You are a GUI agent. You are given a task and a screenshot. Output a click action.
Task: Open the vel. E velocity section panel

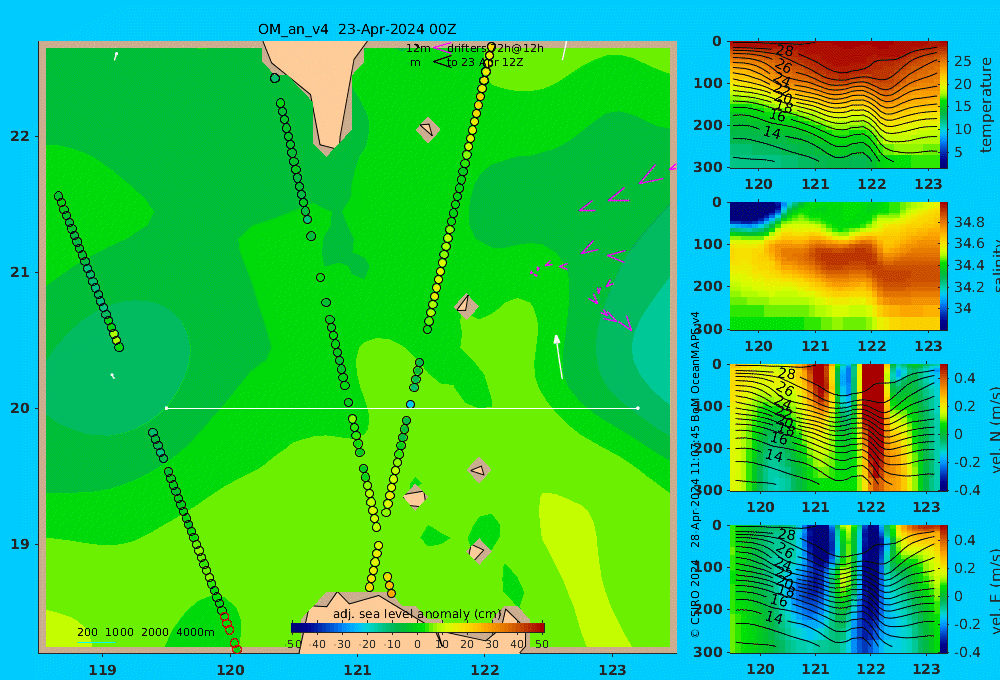[834, 589]
